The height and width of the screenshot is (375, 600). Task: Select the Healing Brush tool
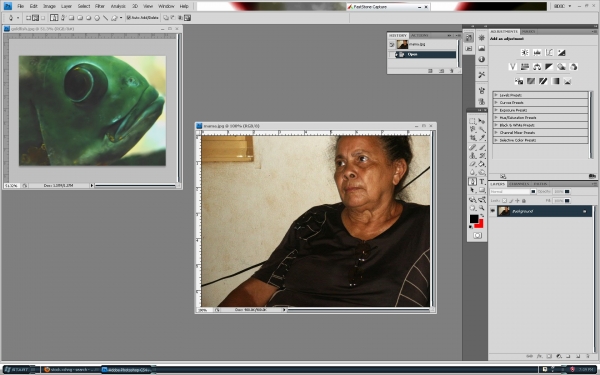pyautogui.click(x=472, y=148)
